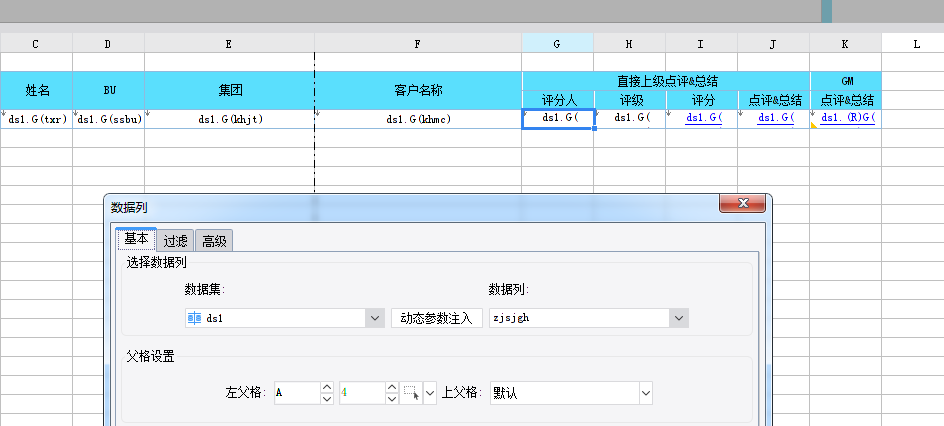Select column header C
Screen dimensions: 944x426
tap(36, 43)
